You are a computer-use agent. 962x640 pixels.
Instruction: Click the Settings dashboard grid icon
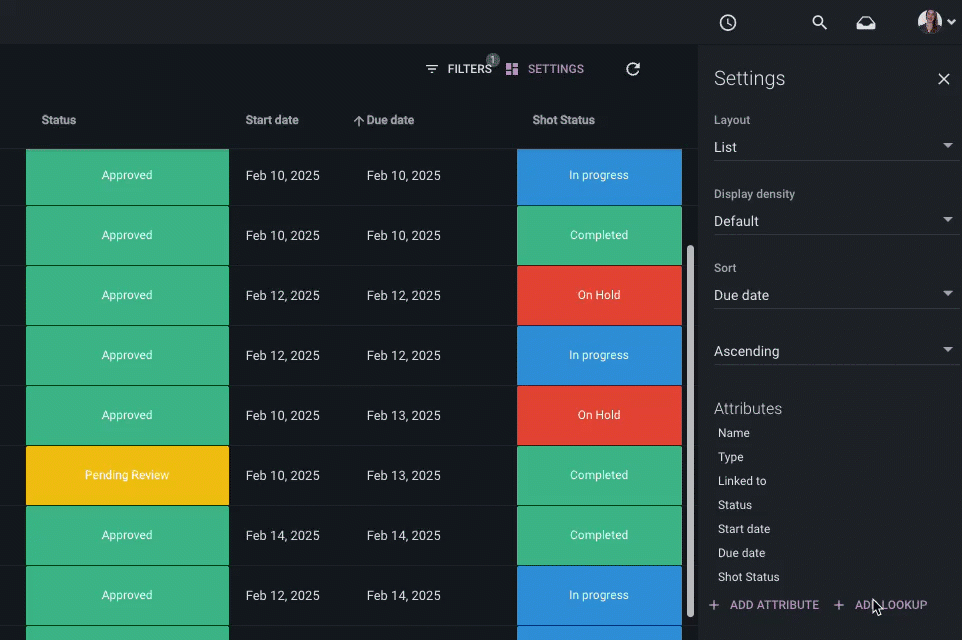pos(512,69)
